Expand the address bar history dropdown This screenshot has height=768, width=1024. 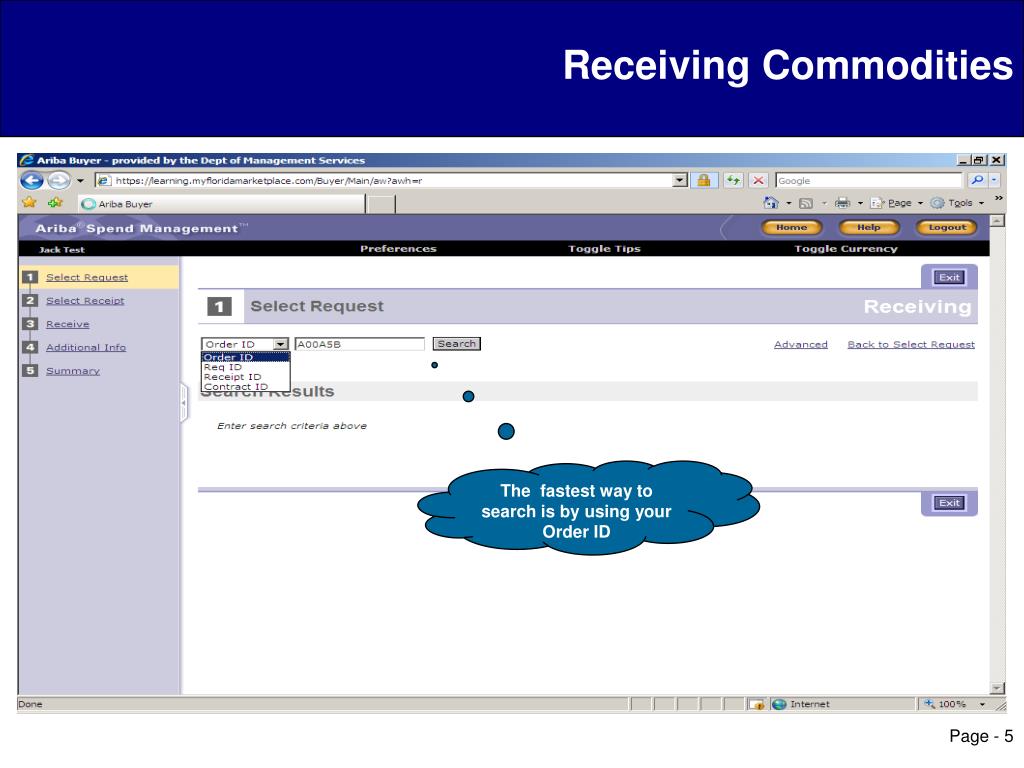(680, 181)
